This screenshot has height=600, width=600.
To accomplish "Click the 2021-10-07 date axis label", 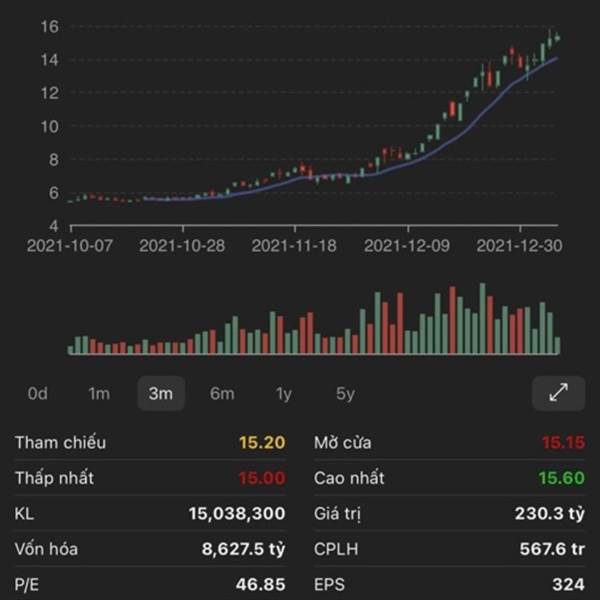I will point(70,246).
